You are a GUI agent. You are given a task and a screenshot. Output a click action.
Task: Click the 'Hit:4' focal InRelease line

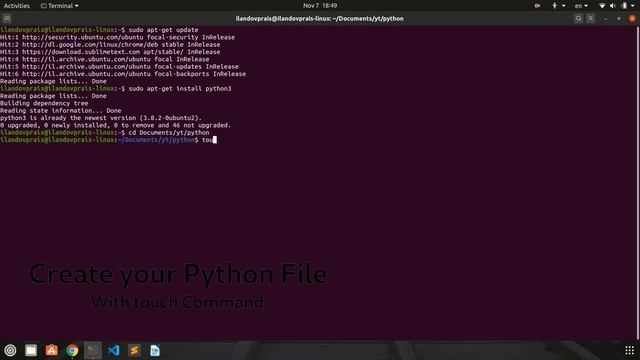tap(104, 59)
